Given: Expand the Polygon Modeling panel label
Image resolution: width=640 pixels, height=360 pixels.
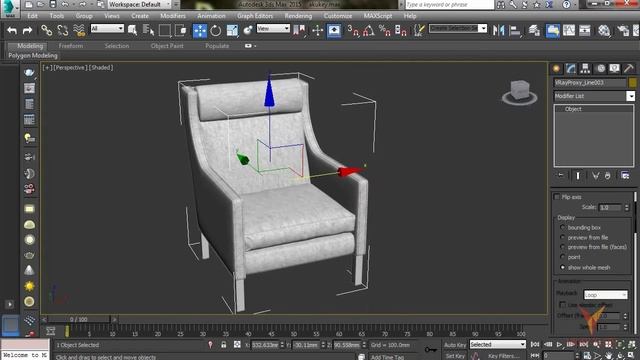Looking at the screenshot, I should point(33,56).
